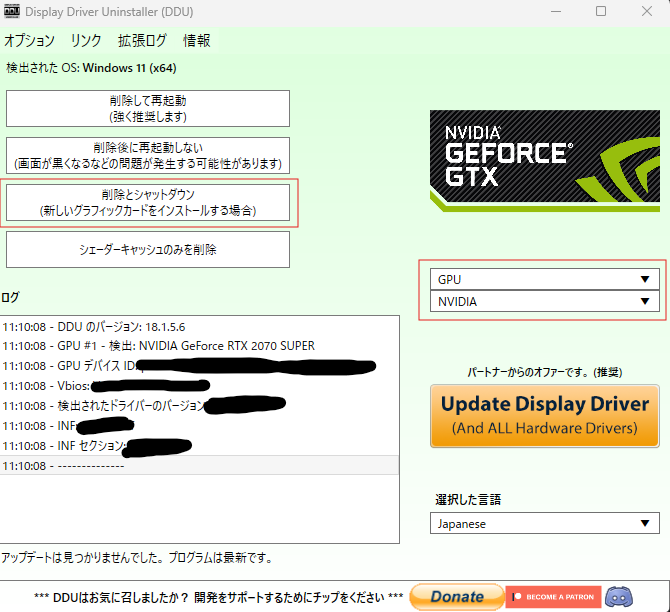This screenshot has height=612, width=670.
Task: Select the GPU #1 RTX 2070 SUPER log line
Action: coord(199,346)
